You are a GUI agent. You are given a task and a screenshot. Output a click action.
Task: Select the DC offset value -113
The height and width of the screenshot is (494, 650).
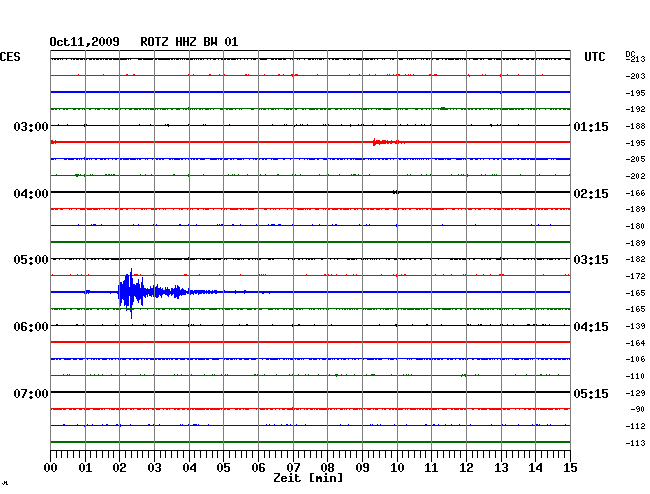(x=635, y=443)
